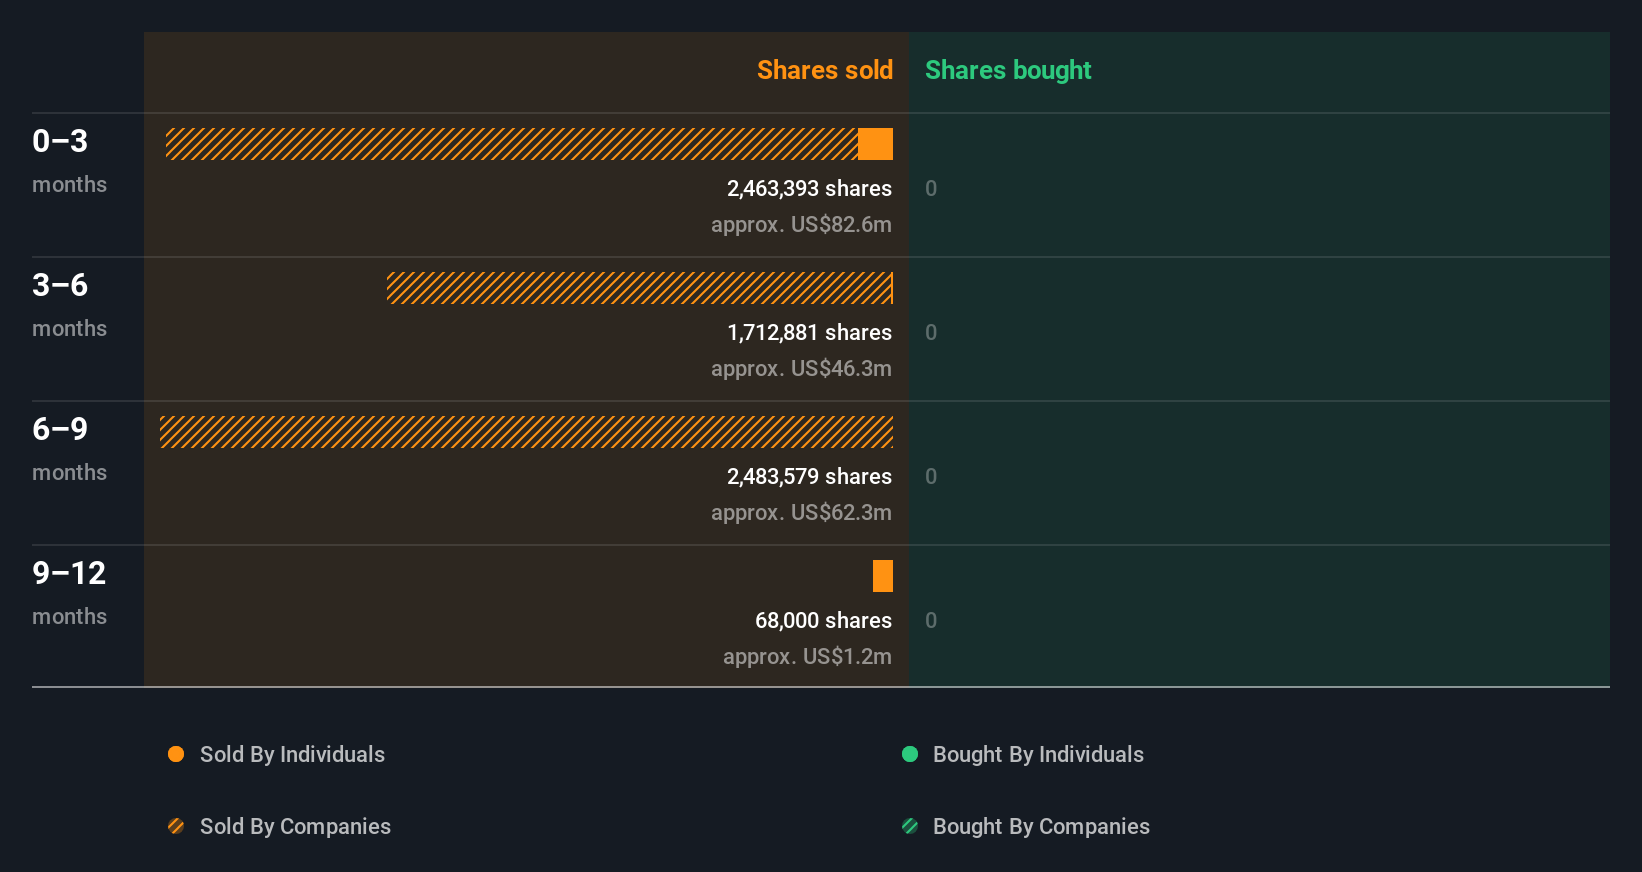The image size is (1642, 872).
Task: Select the approx. US$82.6m value
Action: coord(801,225)
